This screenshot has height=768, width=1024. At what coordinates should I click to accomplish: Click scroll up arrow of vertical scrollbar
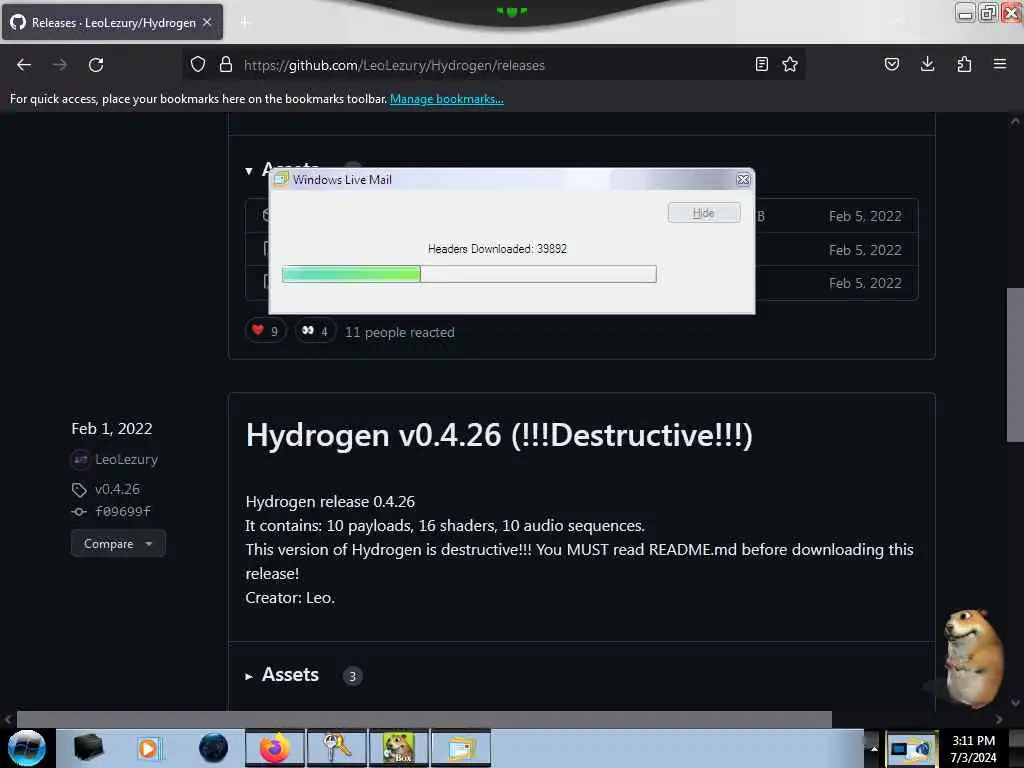[x=1015, y=121]
